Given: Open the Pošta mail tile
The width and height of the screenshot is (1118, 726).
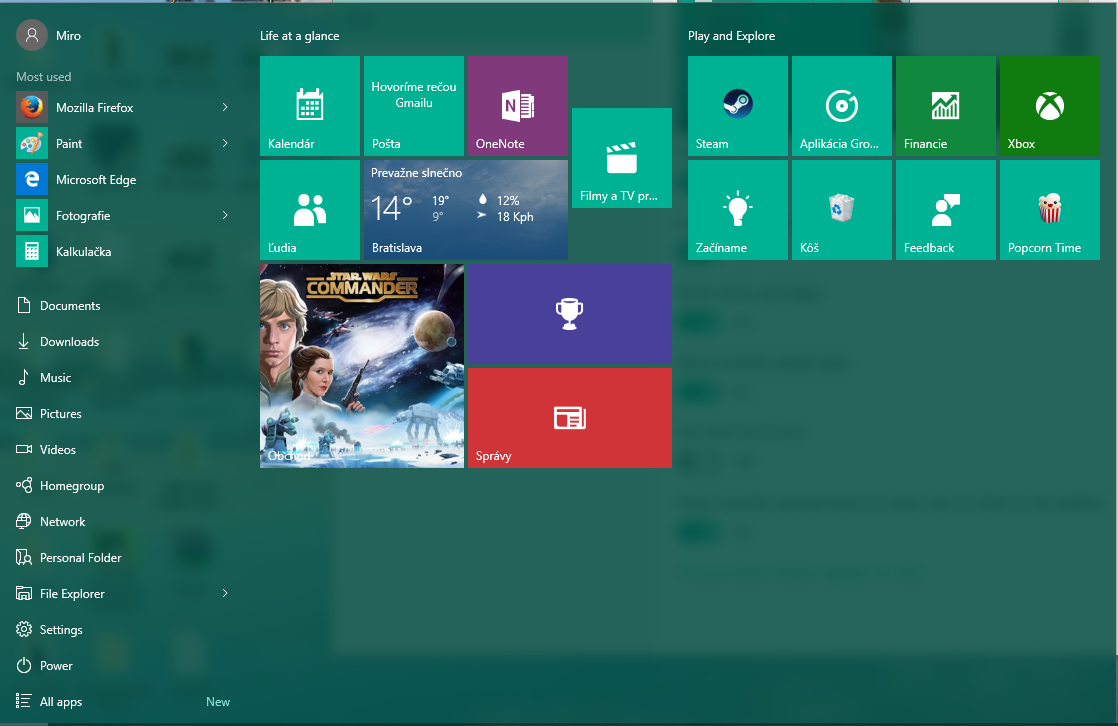Looking at the screenshot, I should (x=414, y=106).
